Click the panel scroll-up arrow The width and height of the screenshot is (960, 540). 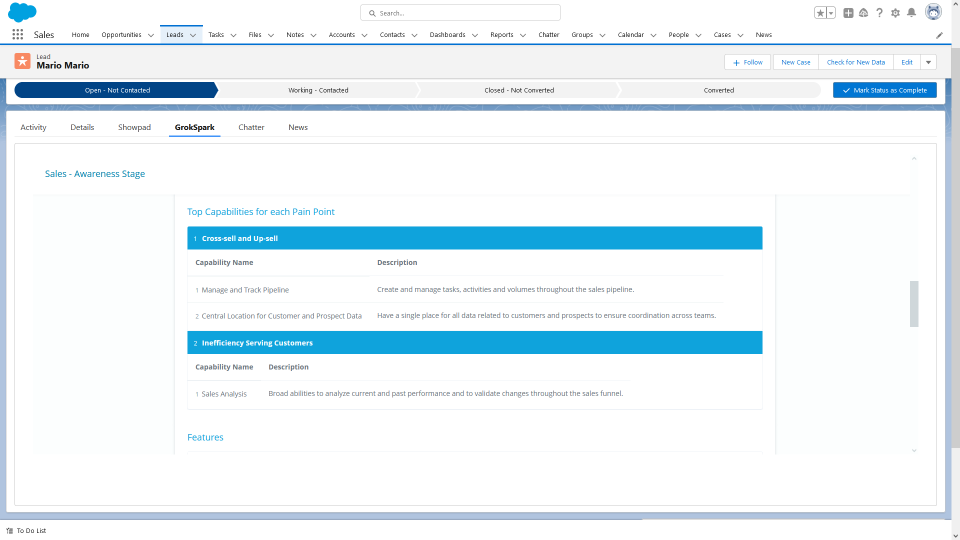(x=914, y=159)
